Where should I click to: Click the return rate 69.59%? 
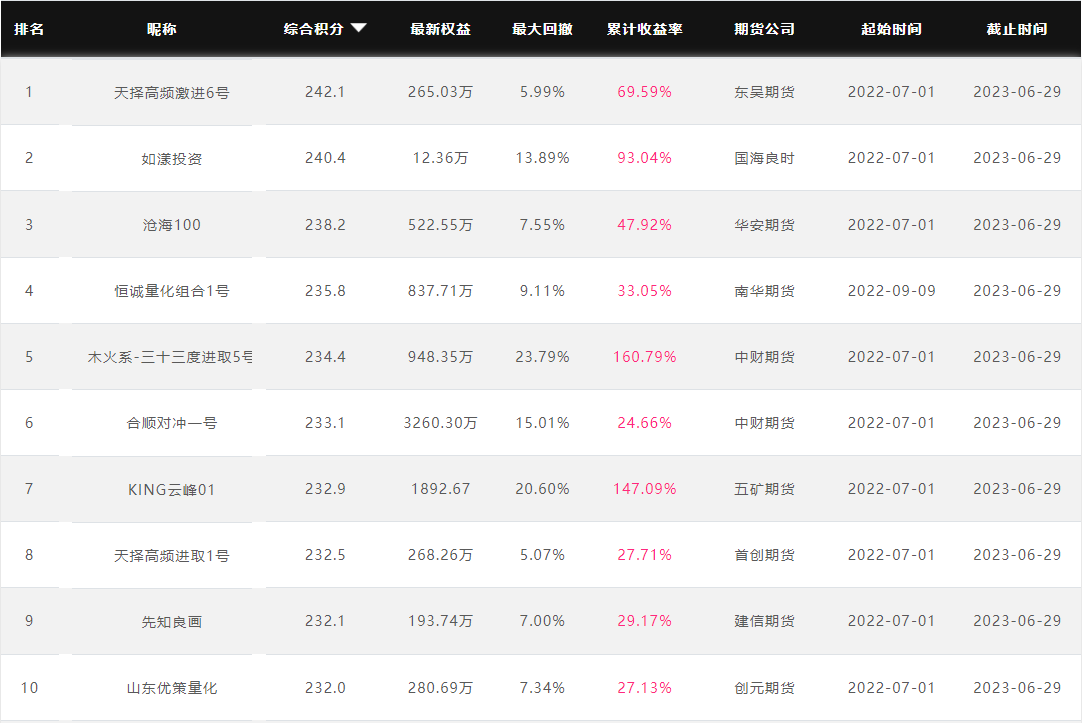[645, 92]
